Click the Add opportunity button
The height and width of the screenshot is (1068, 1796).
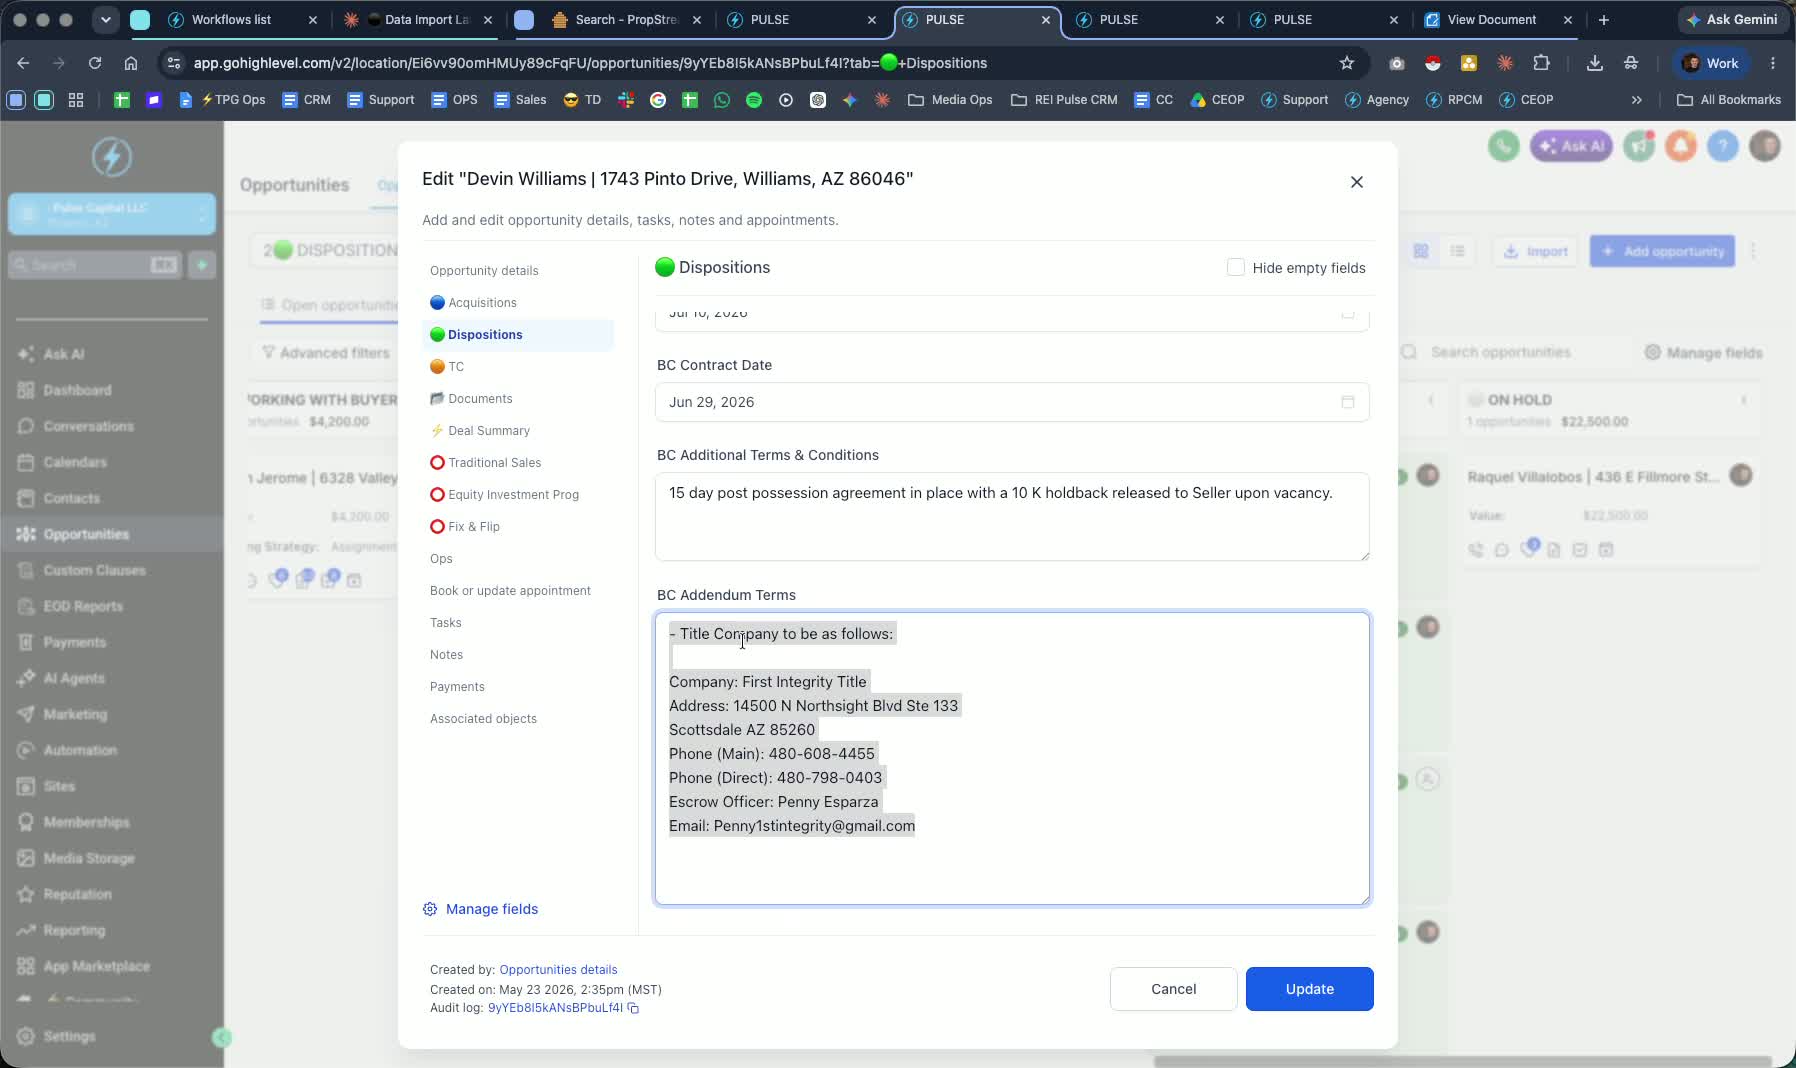click(x=1662, y=251)
